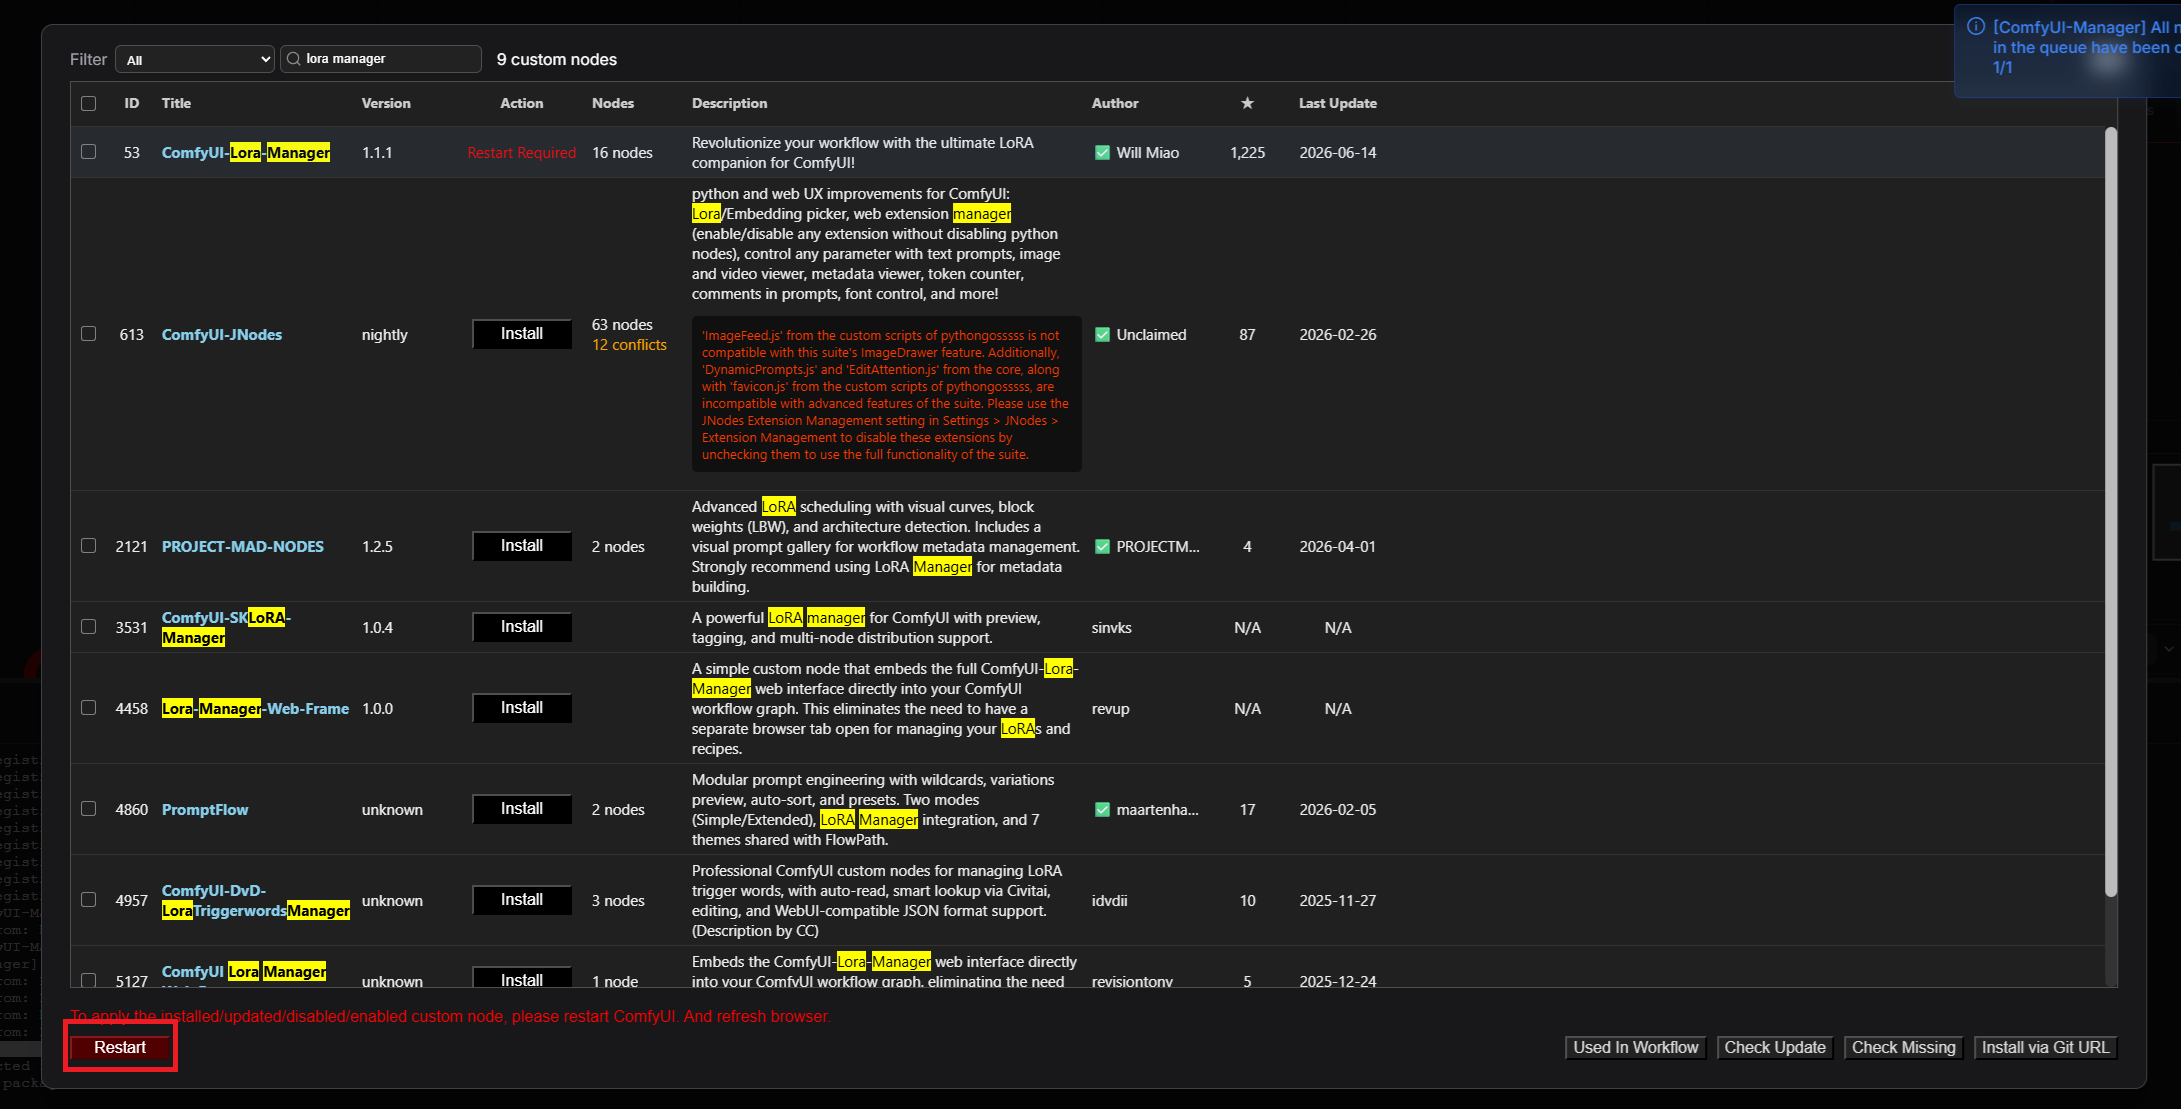Screen dimensions: 2181x1109
Task: Check the ComfyUI-DvD-LoraTriggerwordsManager row checkbox
Action: click(x=89, y=900)
